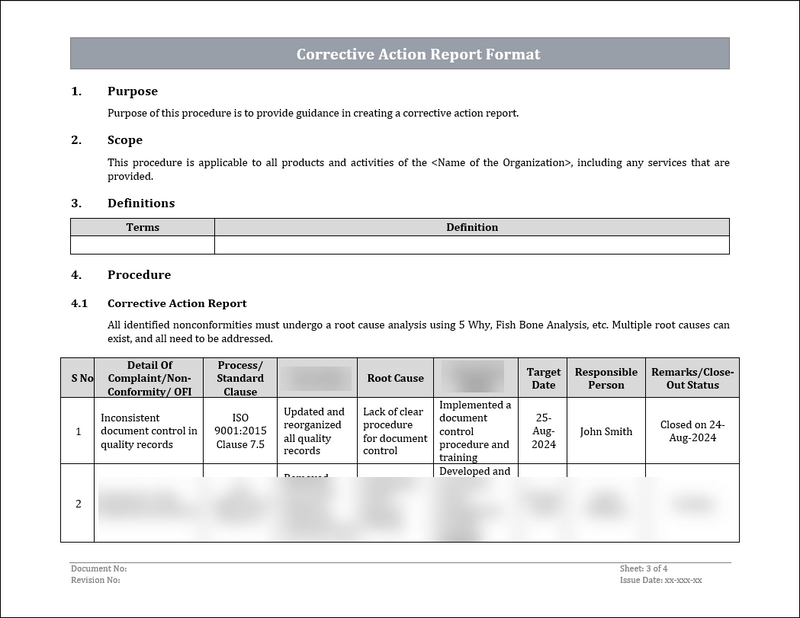
Task: Click the 'Updated and reorganized all quality records' cell
Action: [x=317, y=431]
